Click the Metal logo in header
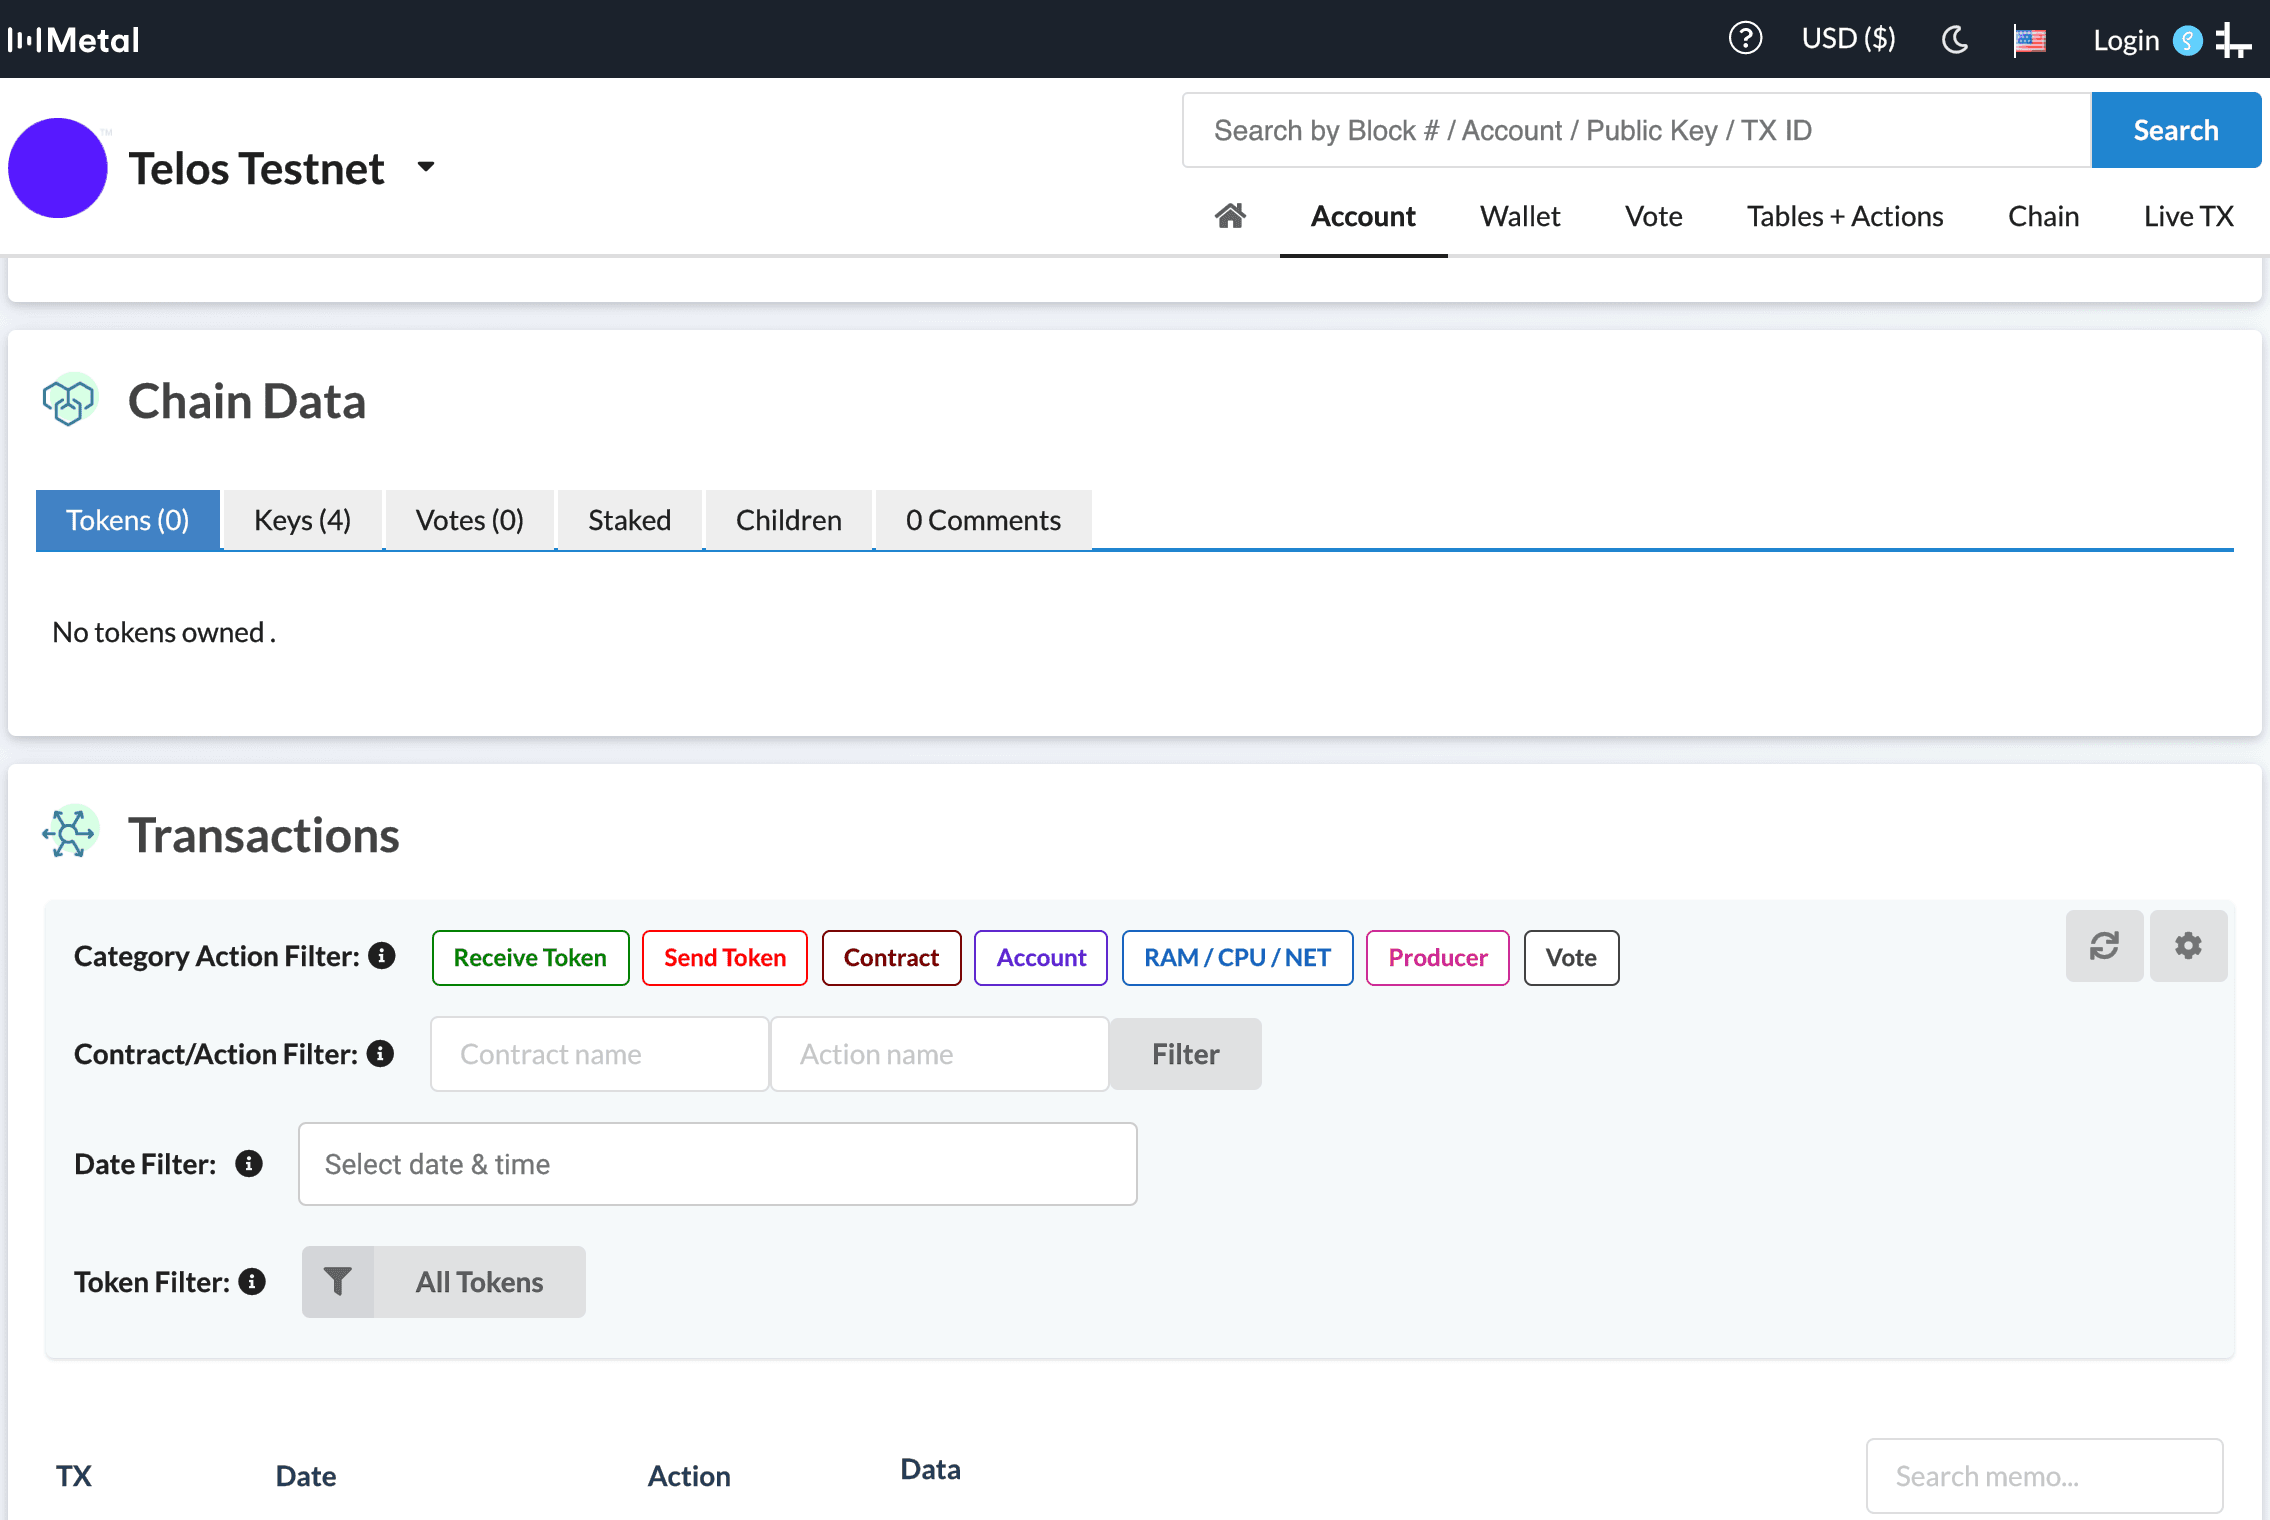Viewport: 2270px width, 1520px height. coord(73,40)
